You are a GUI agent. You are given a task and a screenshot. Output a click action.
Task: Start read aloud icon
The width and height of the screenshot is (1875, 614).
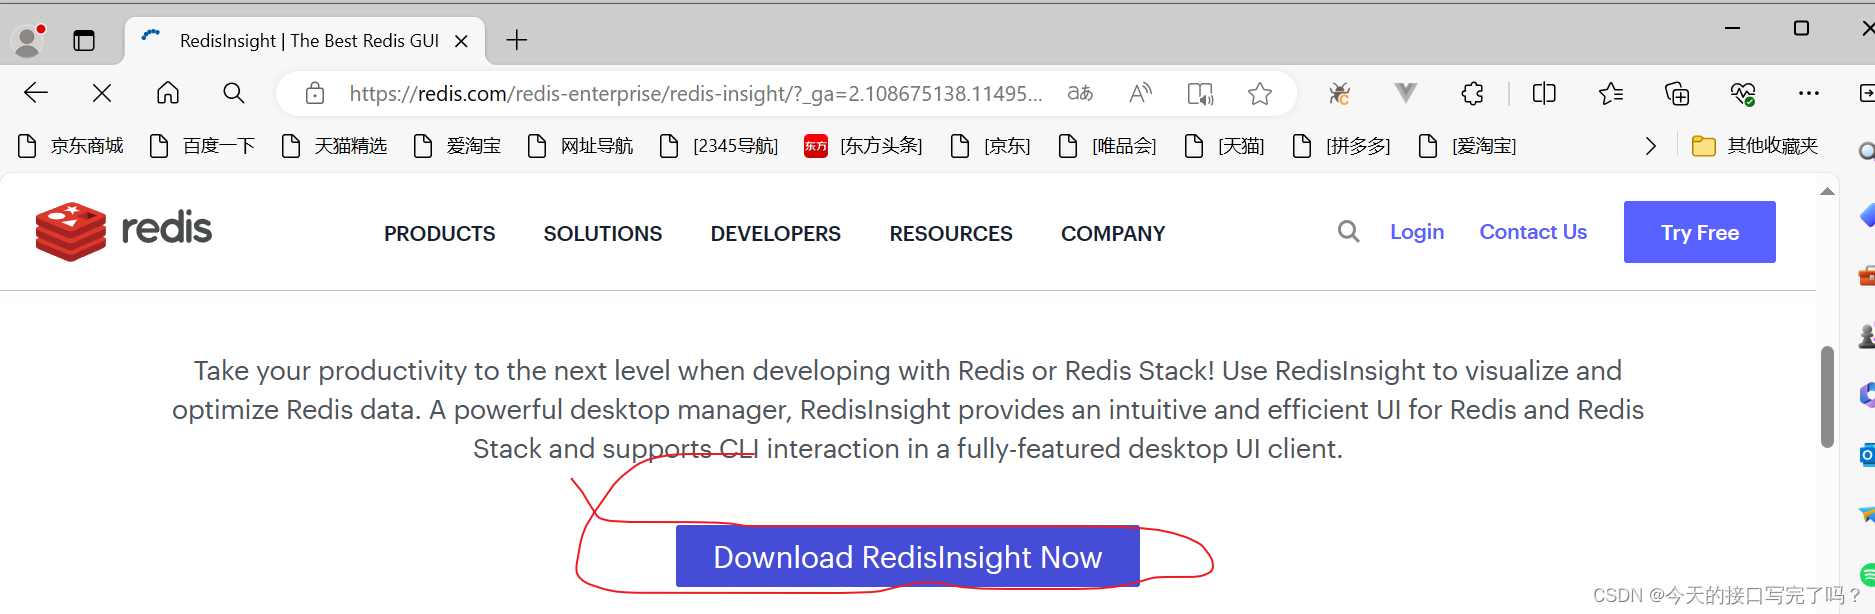pos(1140,93)
